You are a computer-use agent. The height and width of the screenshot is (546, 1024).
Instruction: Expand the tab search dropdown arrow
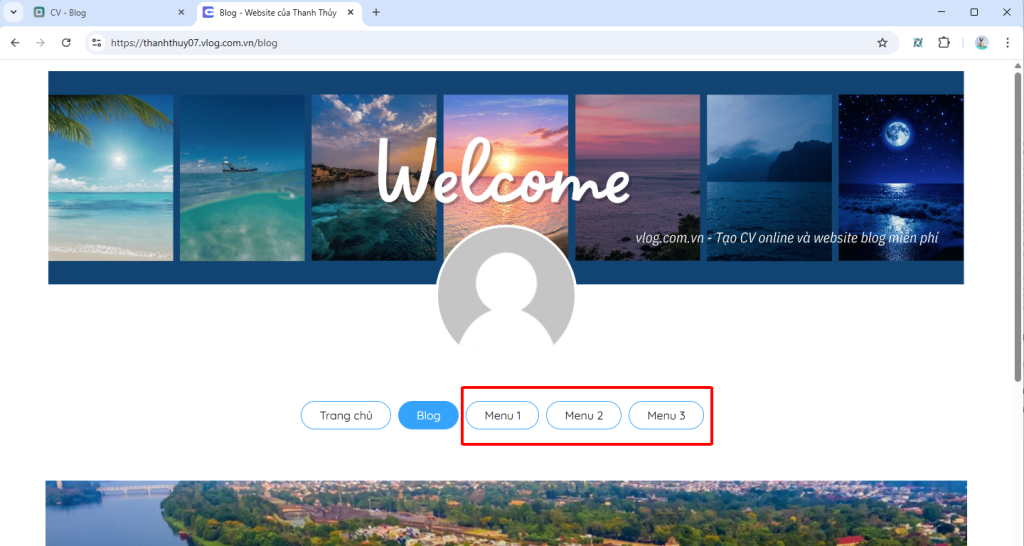[x=13, y=12]
